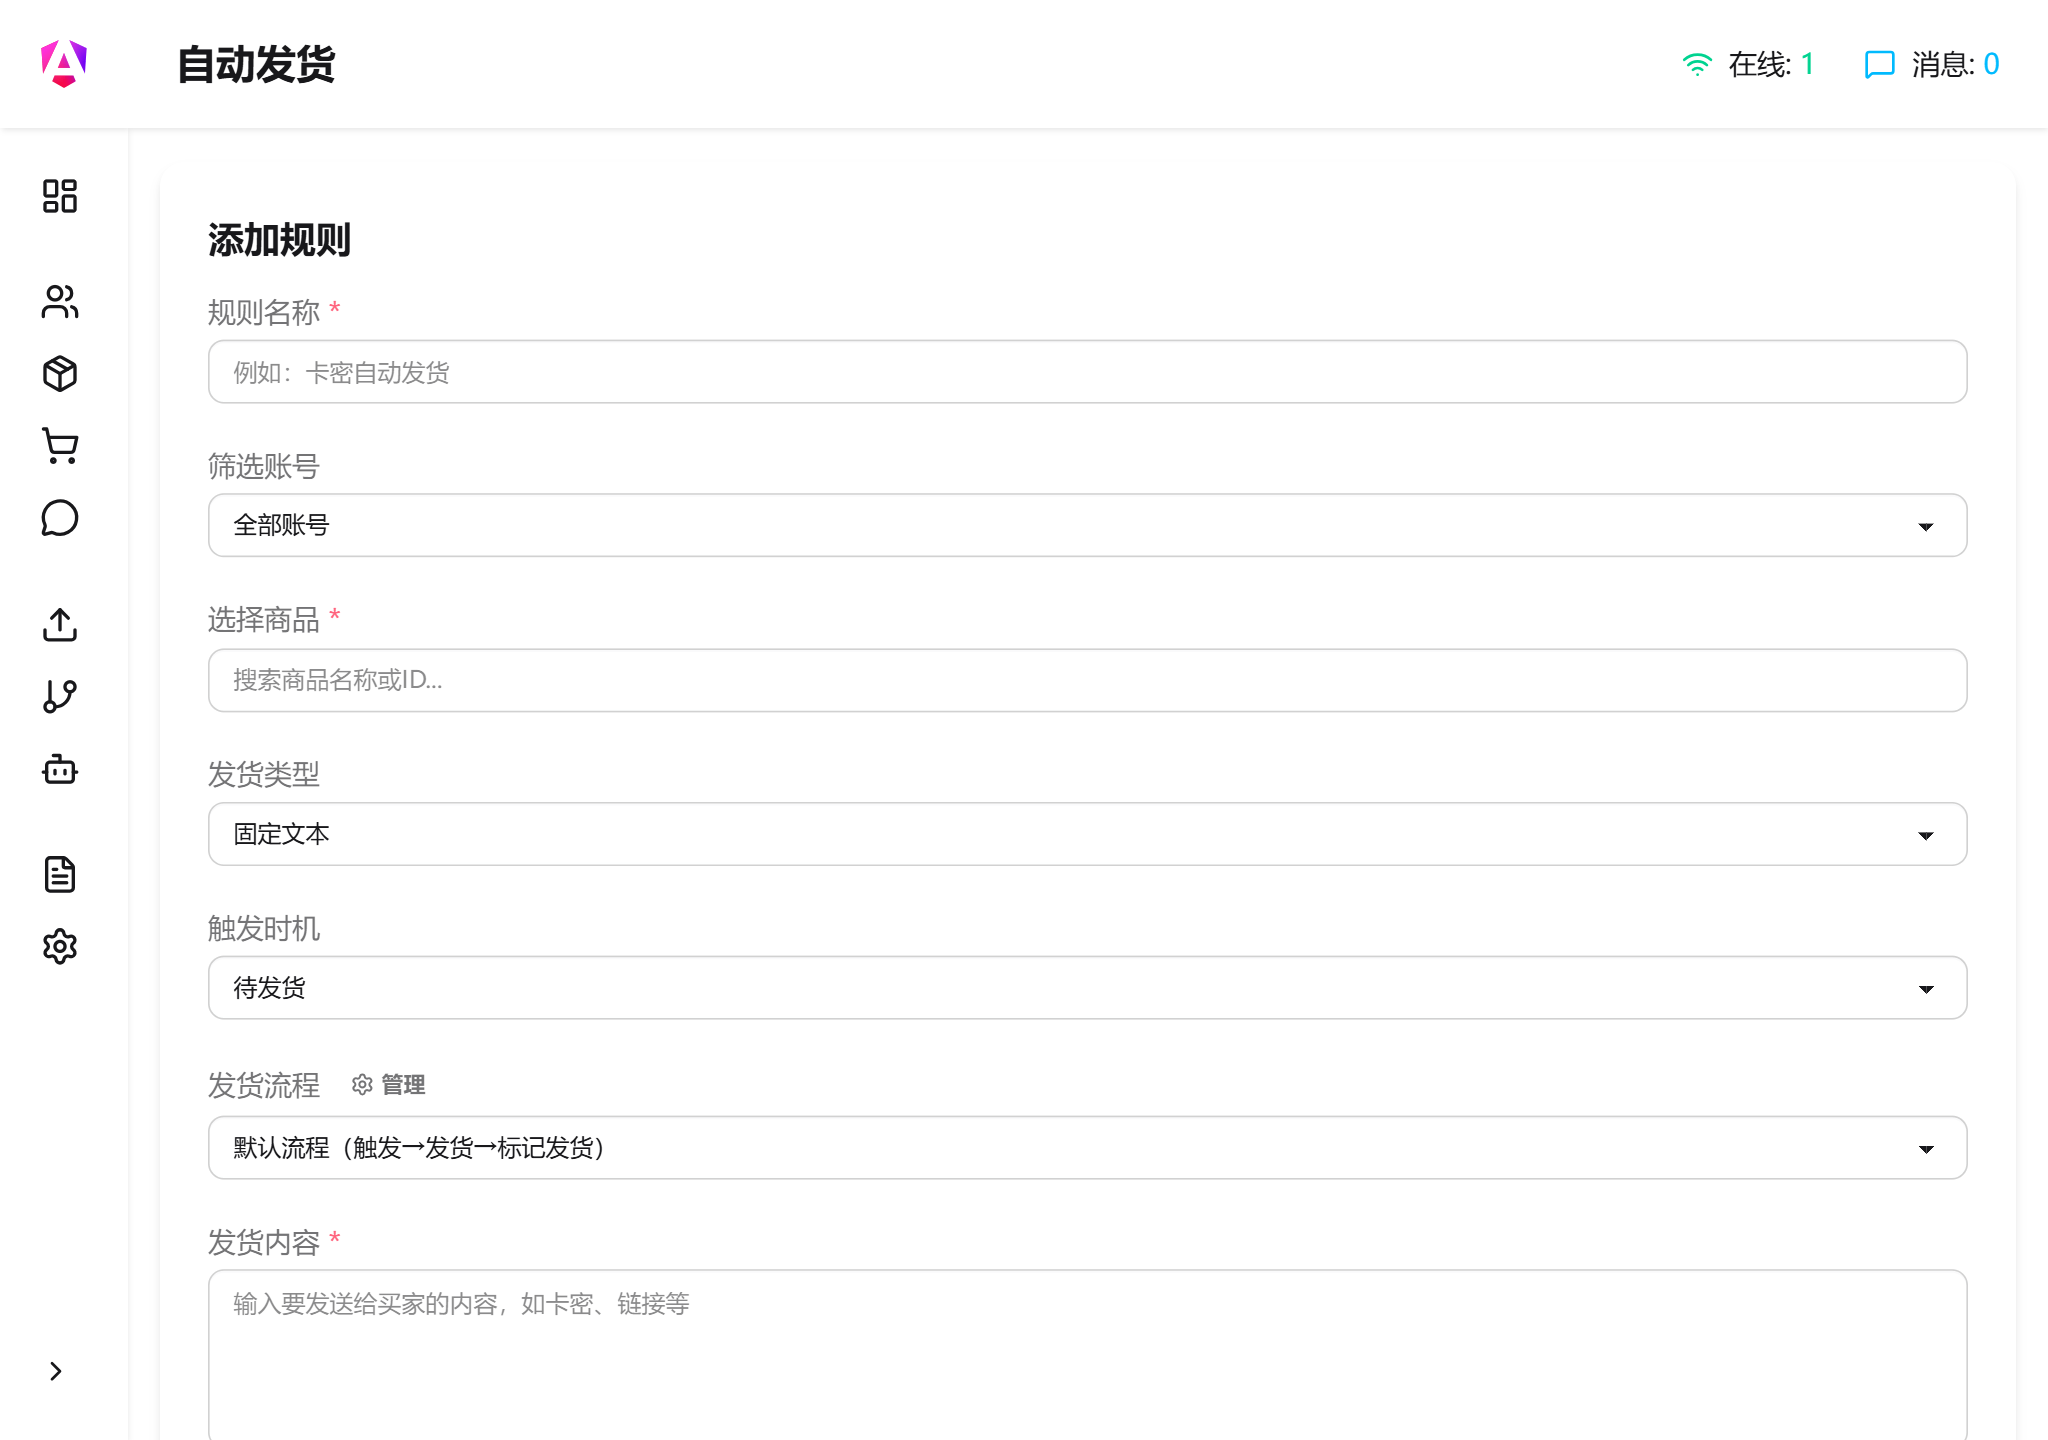The height and width of the screenshot is (1440, 2048).
Task: Open the orders shopping cart section
Action: pyautogui.click(x=60, y=446)
